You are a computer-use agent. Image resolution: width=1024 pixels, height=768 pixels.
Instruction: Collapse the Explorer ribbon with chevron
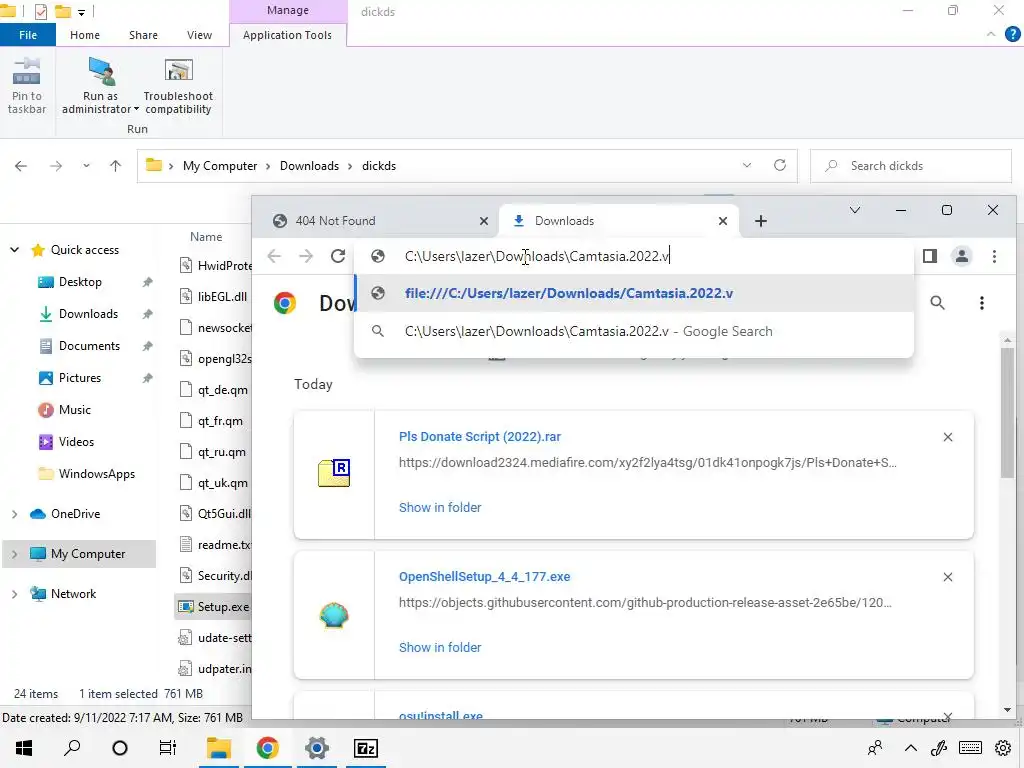(991, 35)
